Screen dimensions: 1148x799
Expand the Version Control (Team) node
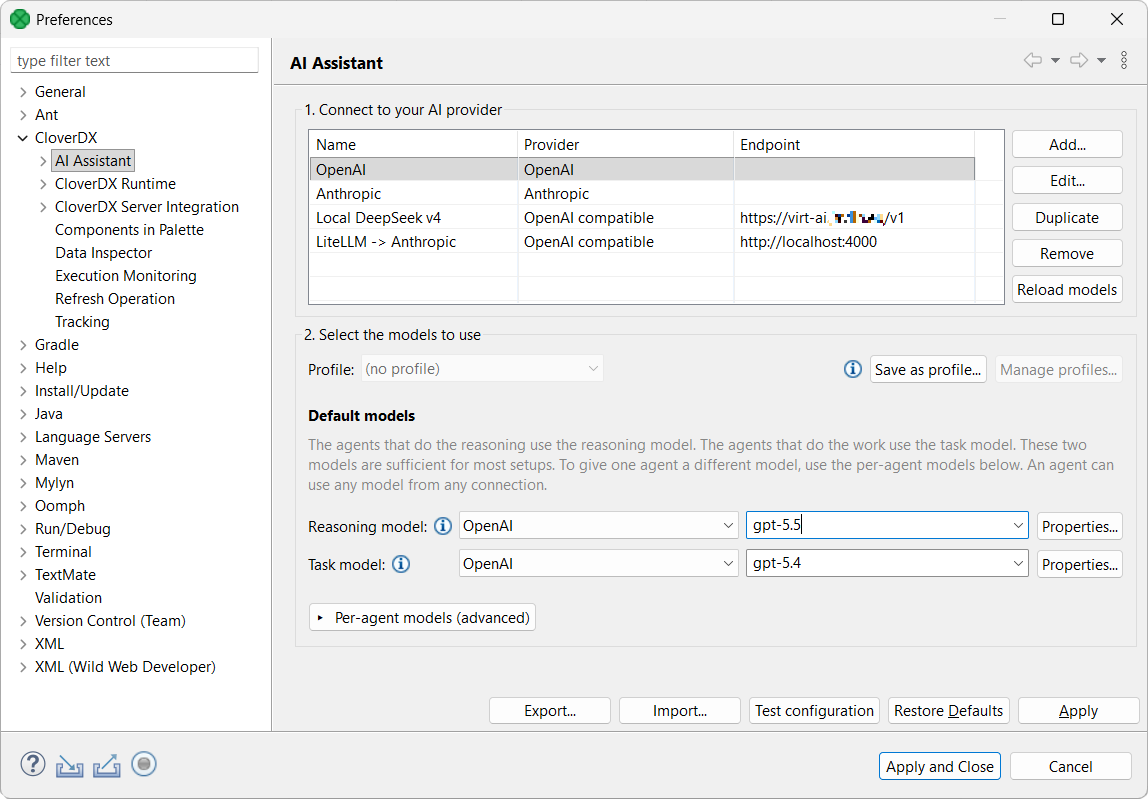pos(23,621)
